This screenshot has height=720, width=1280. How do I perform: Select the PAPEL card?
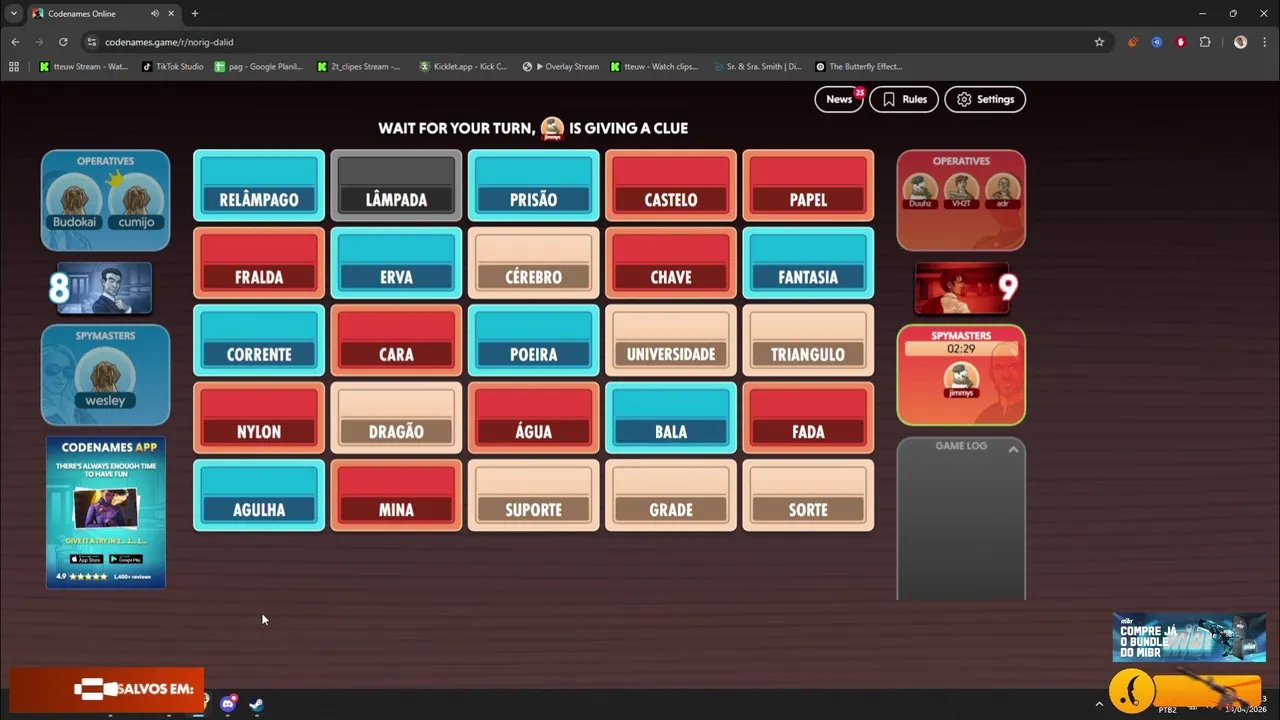coord(808,185)
